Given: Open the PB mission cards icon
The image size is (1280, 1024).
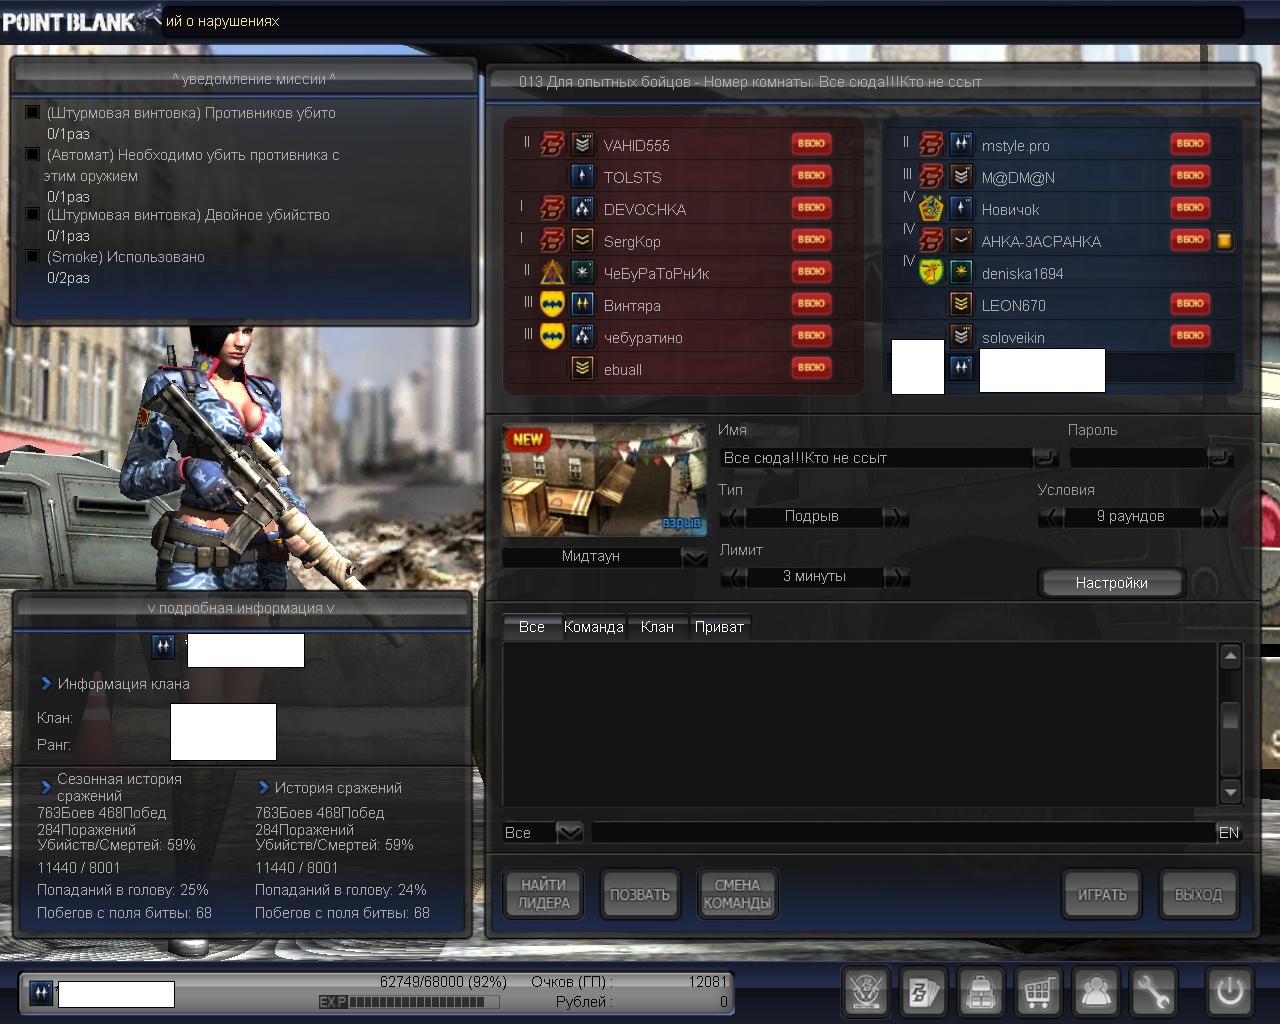Looking at the screenshot, I should [x=922, y=992].
